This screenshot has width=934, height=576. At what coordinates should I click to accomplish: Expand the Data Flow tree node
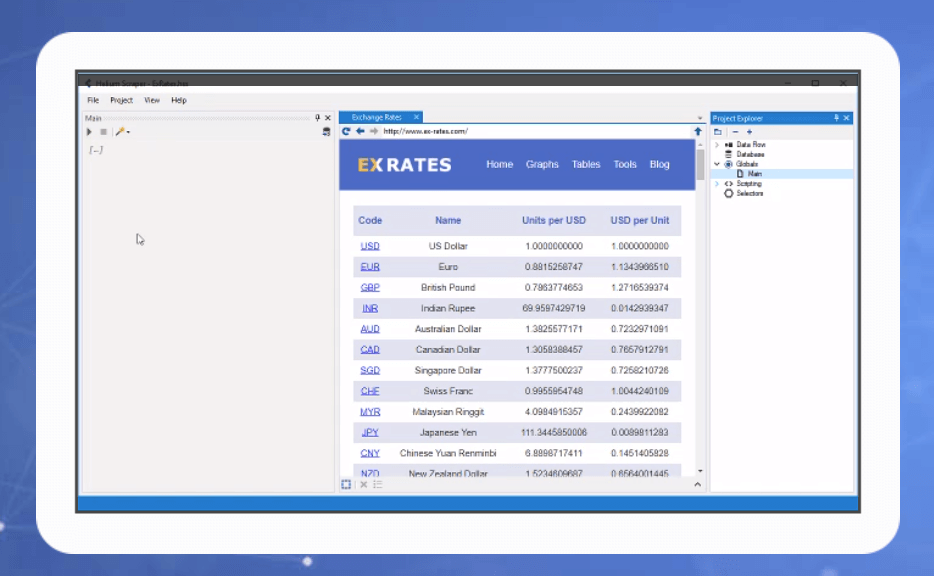coord(717,145)
